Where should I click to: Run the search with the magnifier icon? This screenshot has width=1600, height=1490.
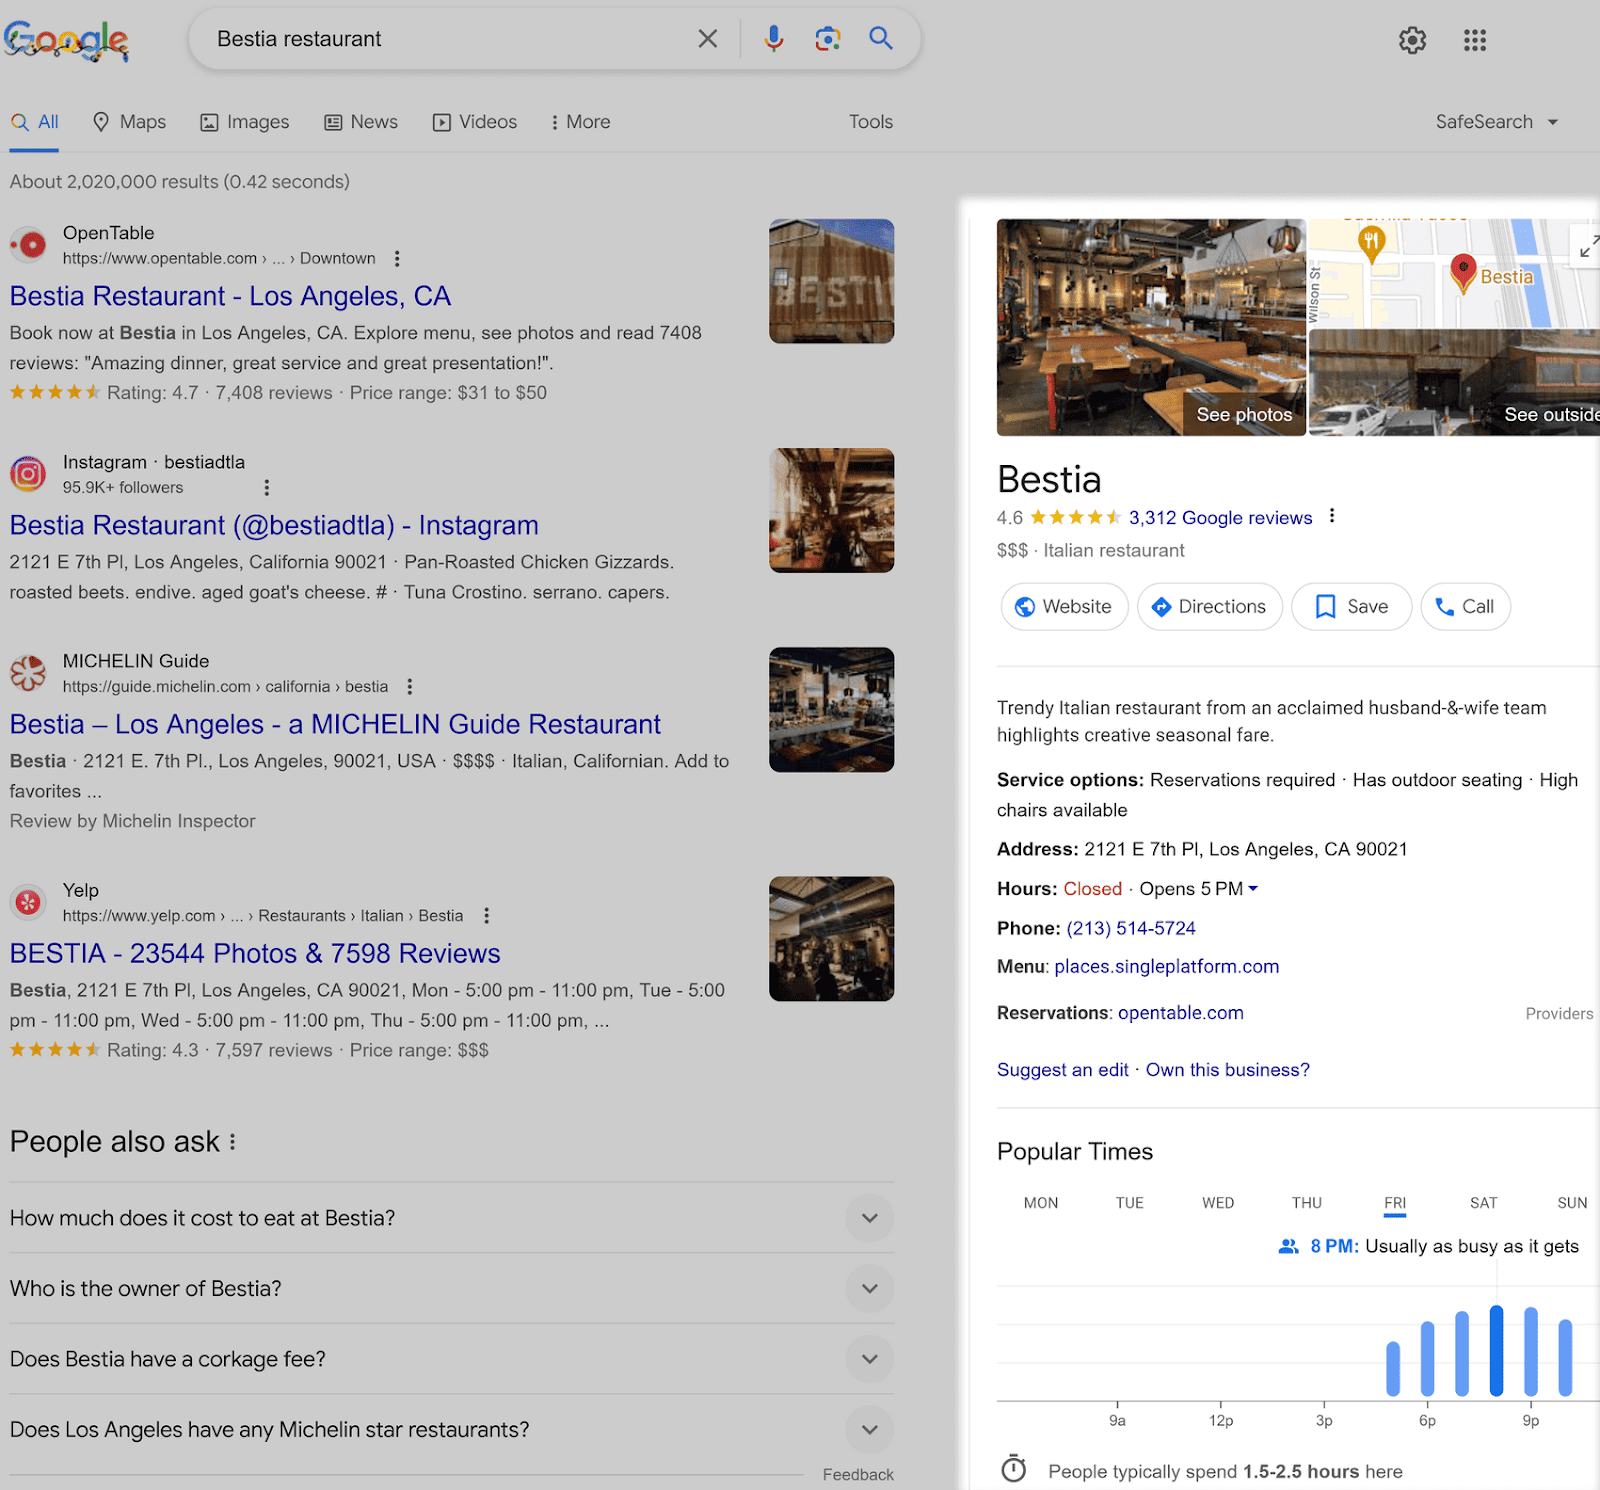880,38
